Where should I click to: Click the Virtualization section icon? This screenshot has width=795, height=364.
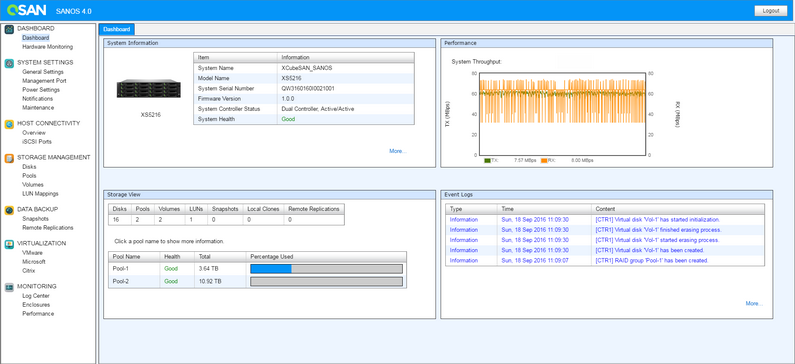click(x=9, y=244)
